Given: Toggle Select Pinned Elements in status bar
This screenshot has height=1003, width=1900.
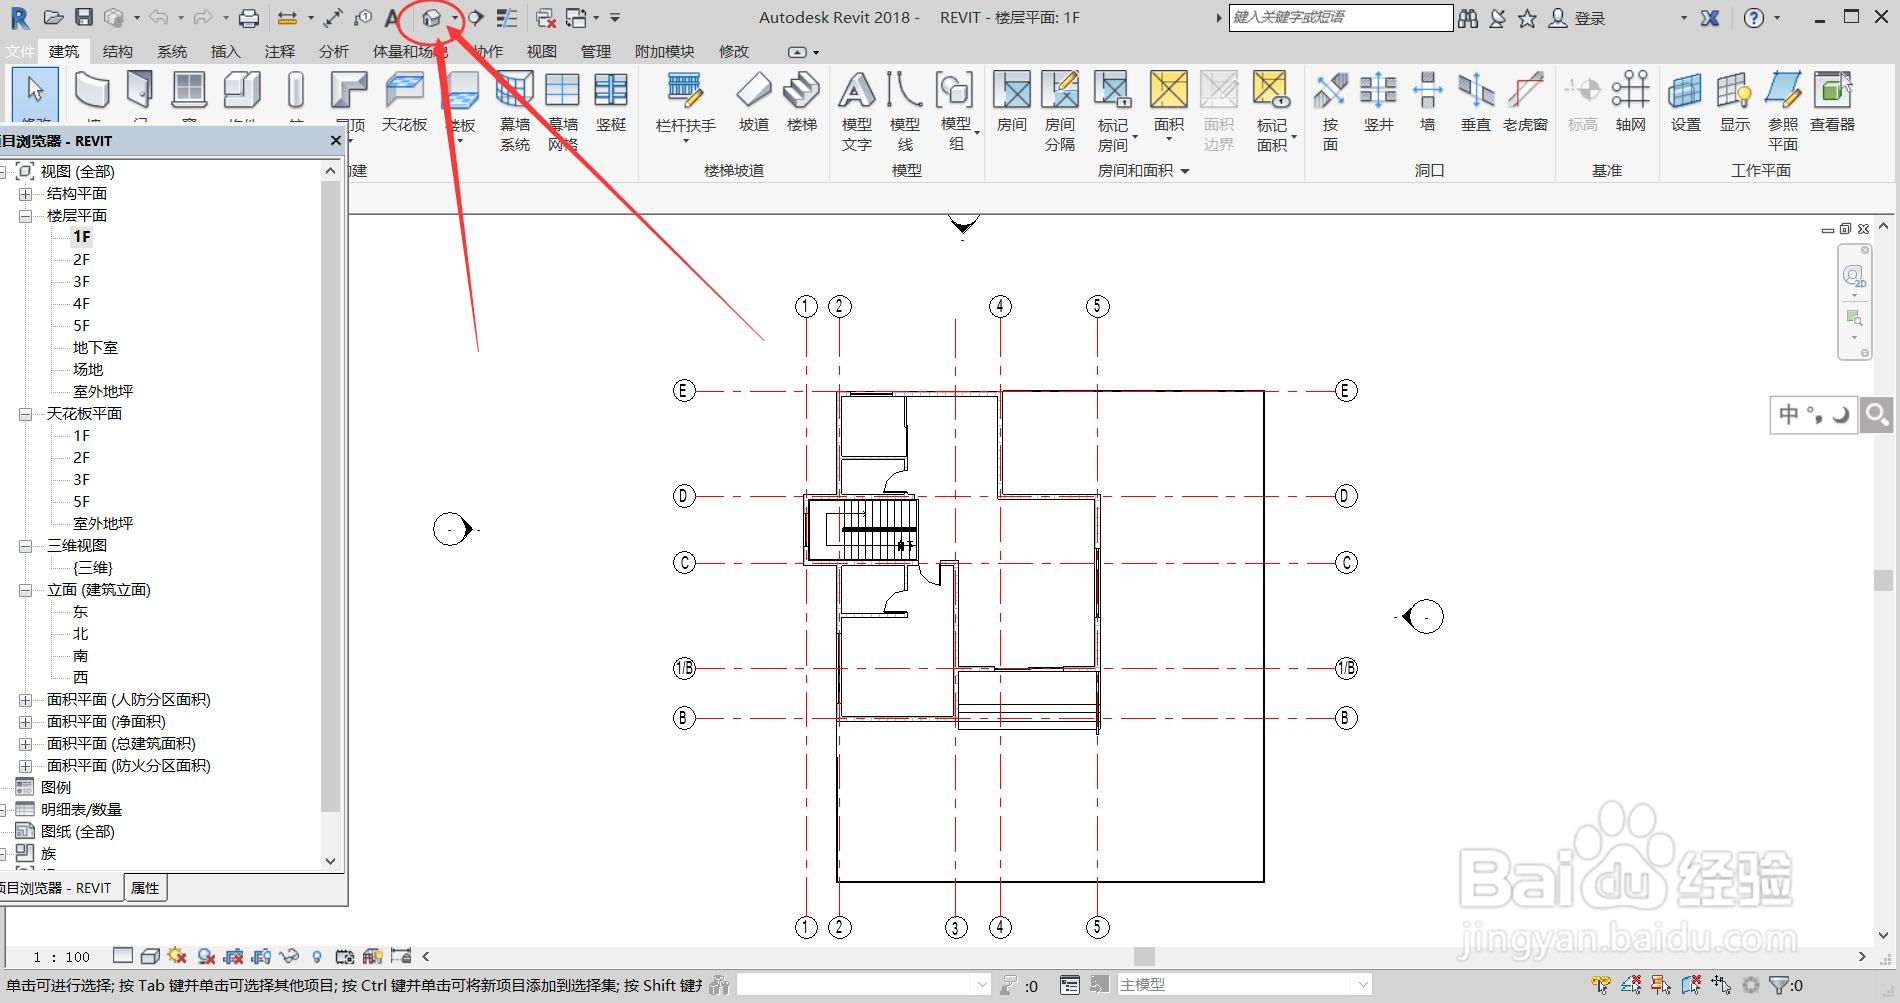Looking at the screenshot, I should point(1661,985).
